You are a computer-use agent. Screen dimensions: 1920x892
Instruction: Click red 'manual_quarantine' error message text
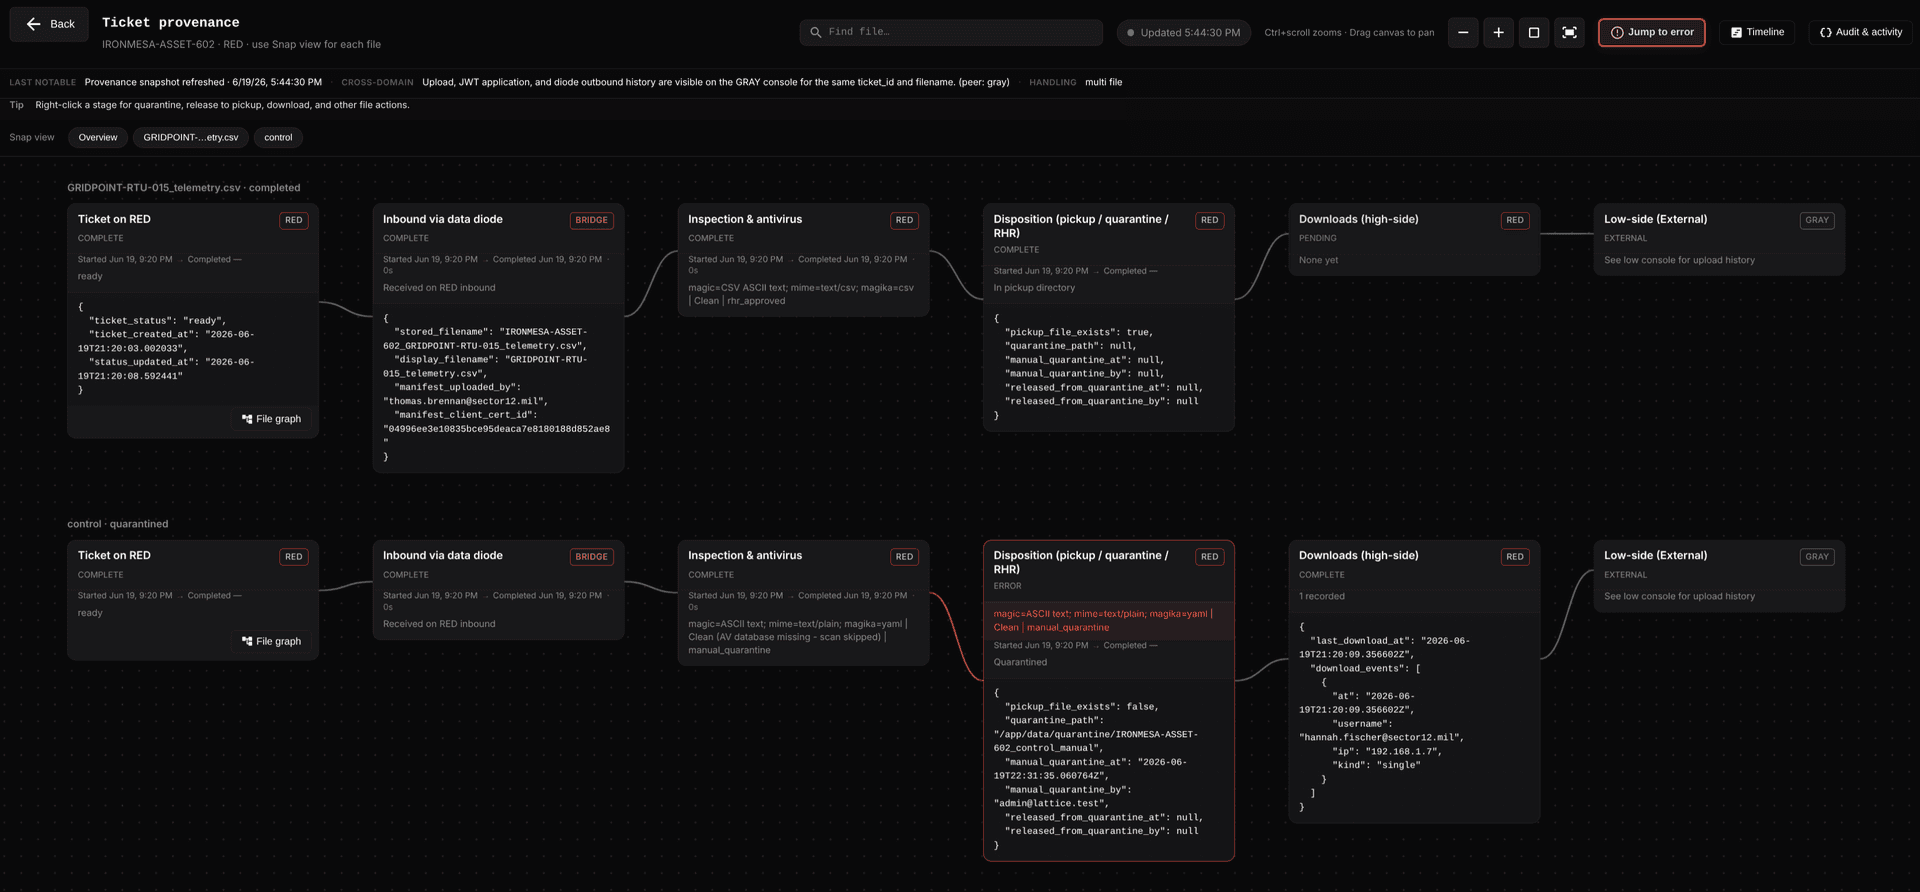(x=1067, y=628)
